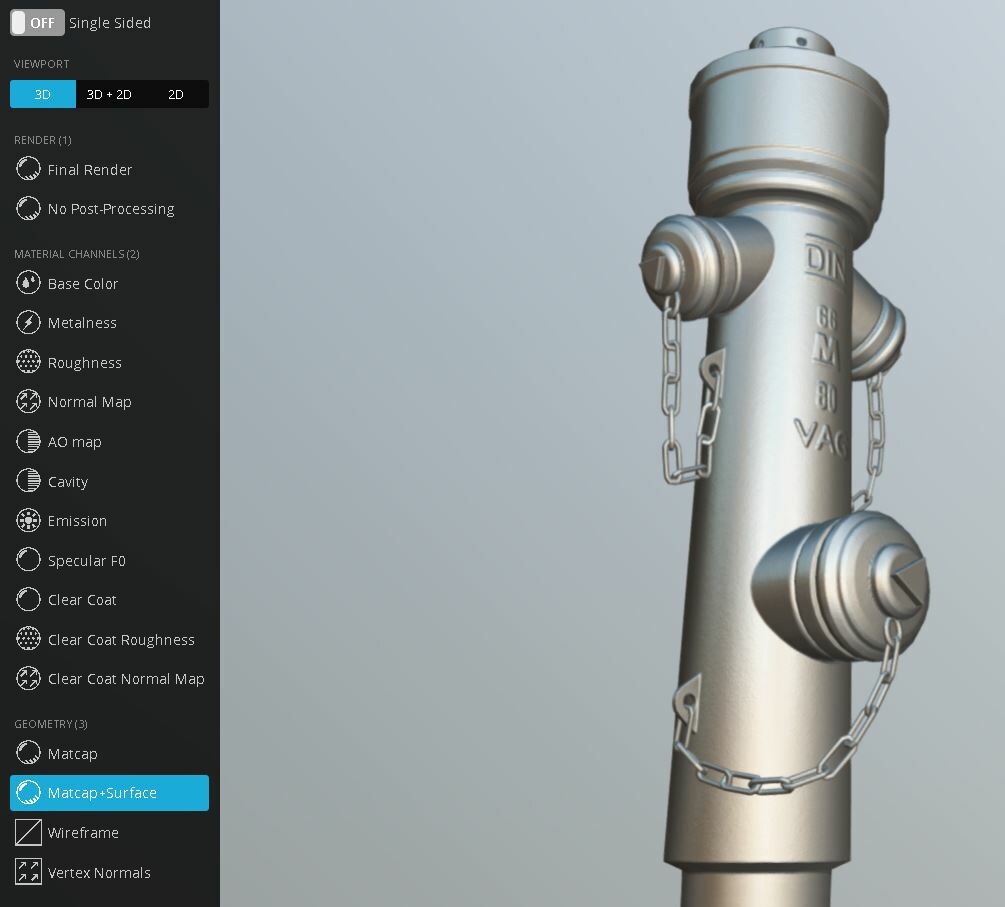Show the Emission channel icon
The width and height of the screenshot is (1005, 907).
pyautogui.click(x=28, y=520)
